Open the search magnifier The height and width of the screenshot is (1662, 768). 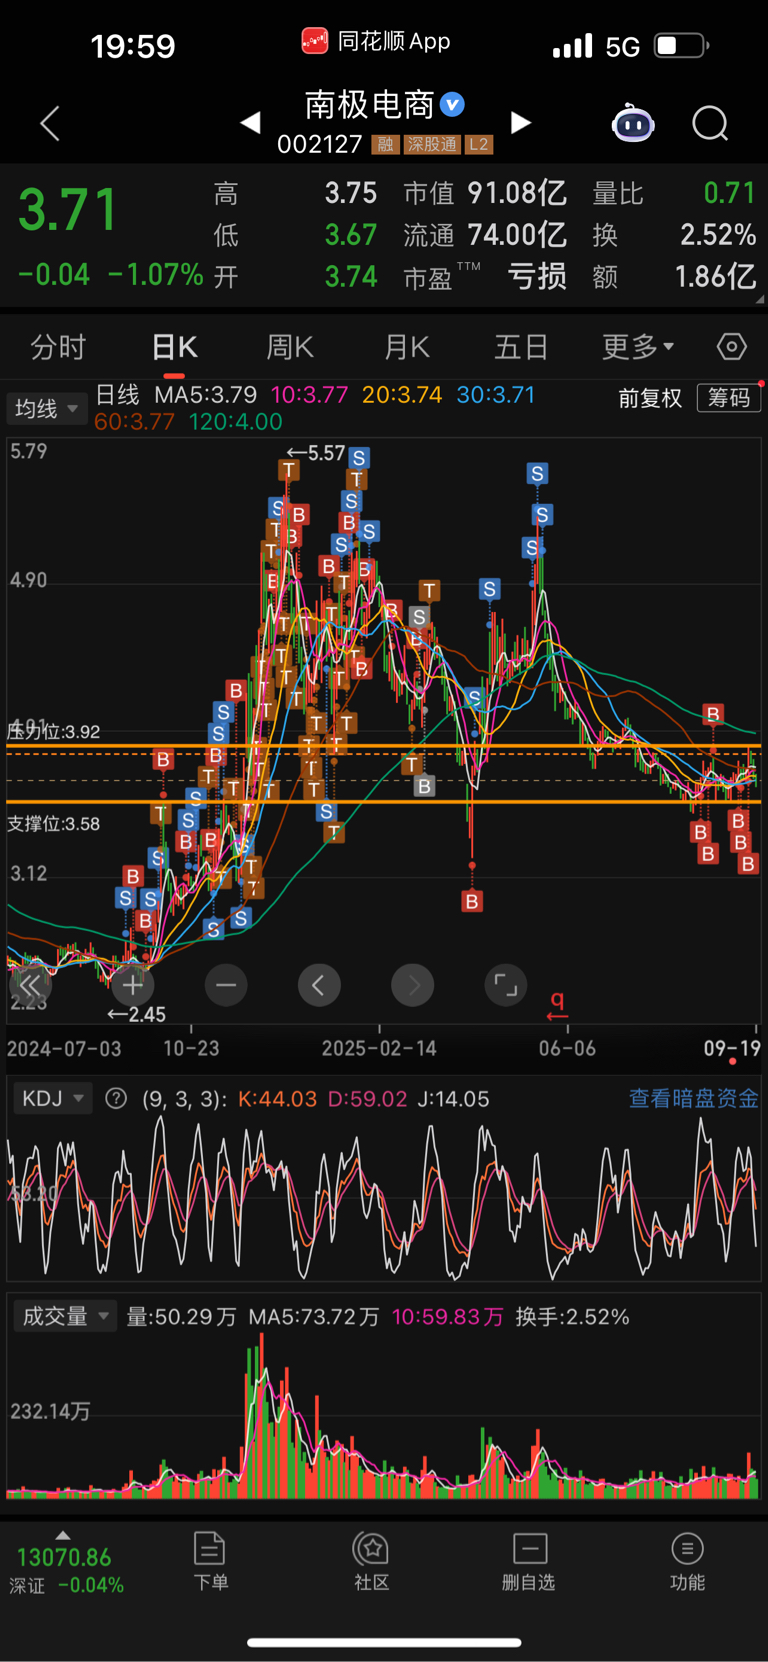point(710,123)
